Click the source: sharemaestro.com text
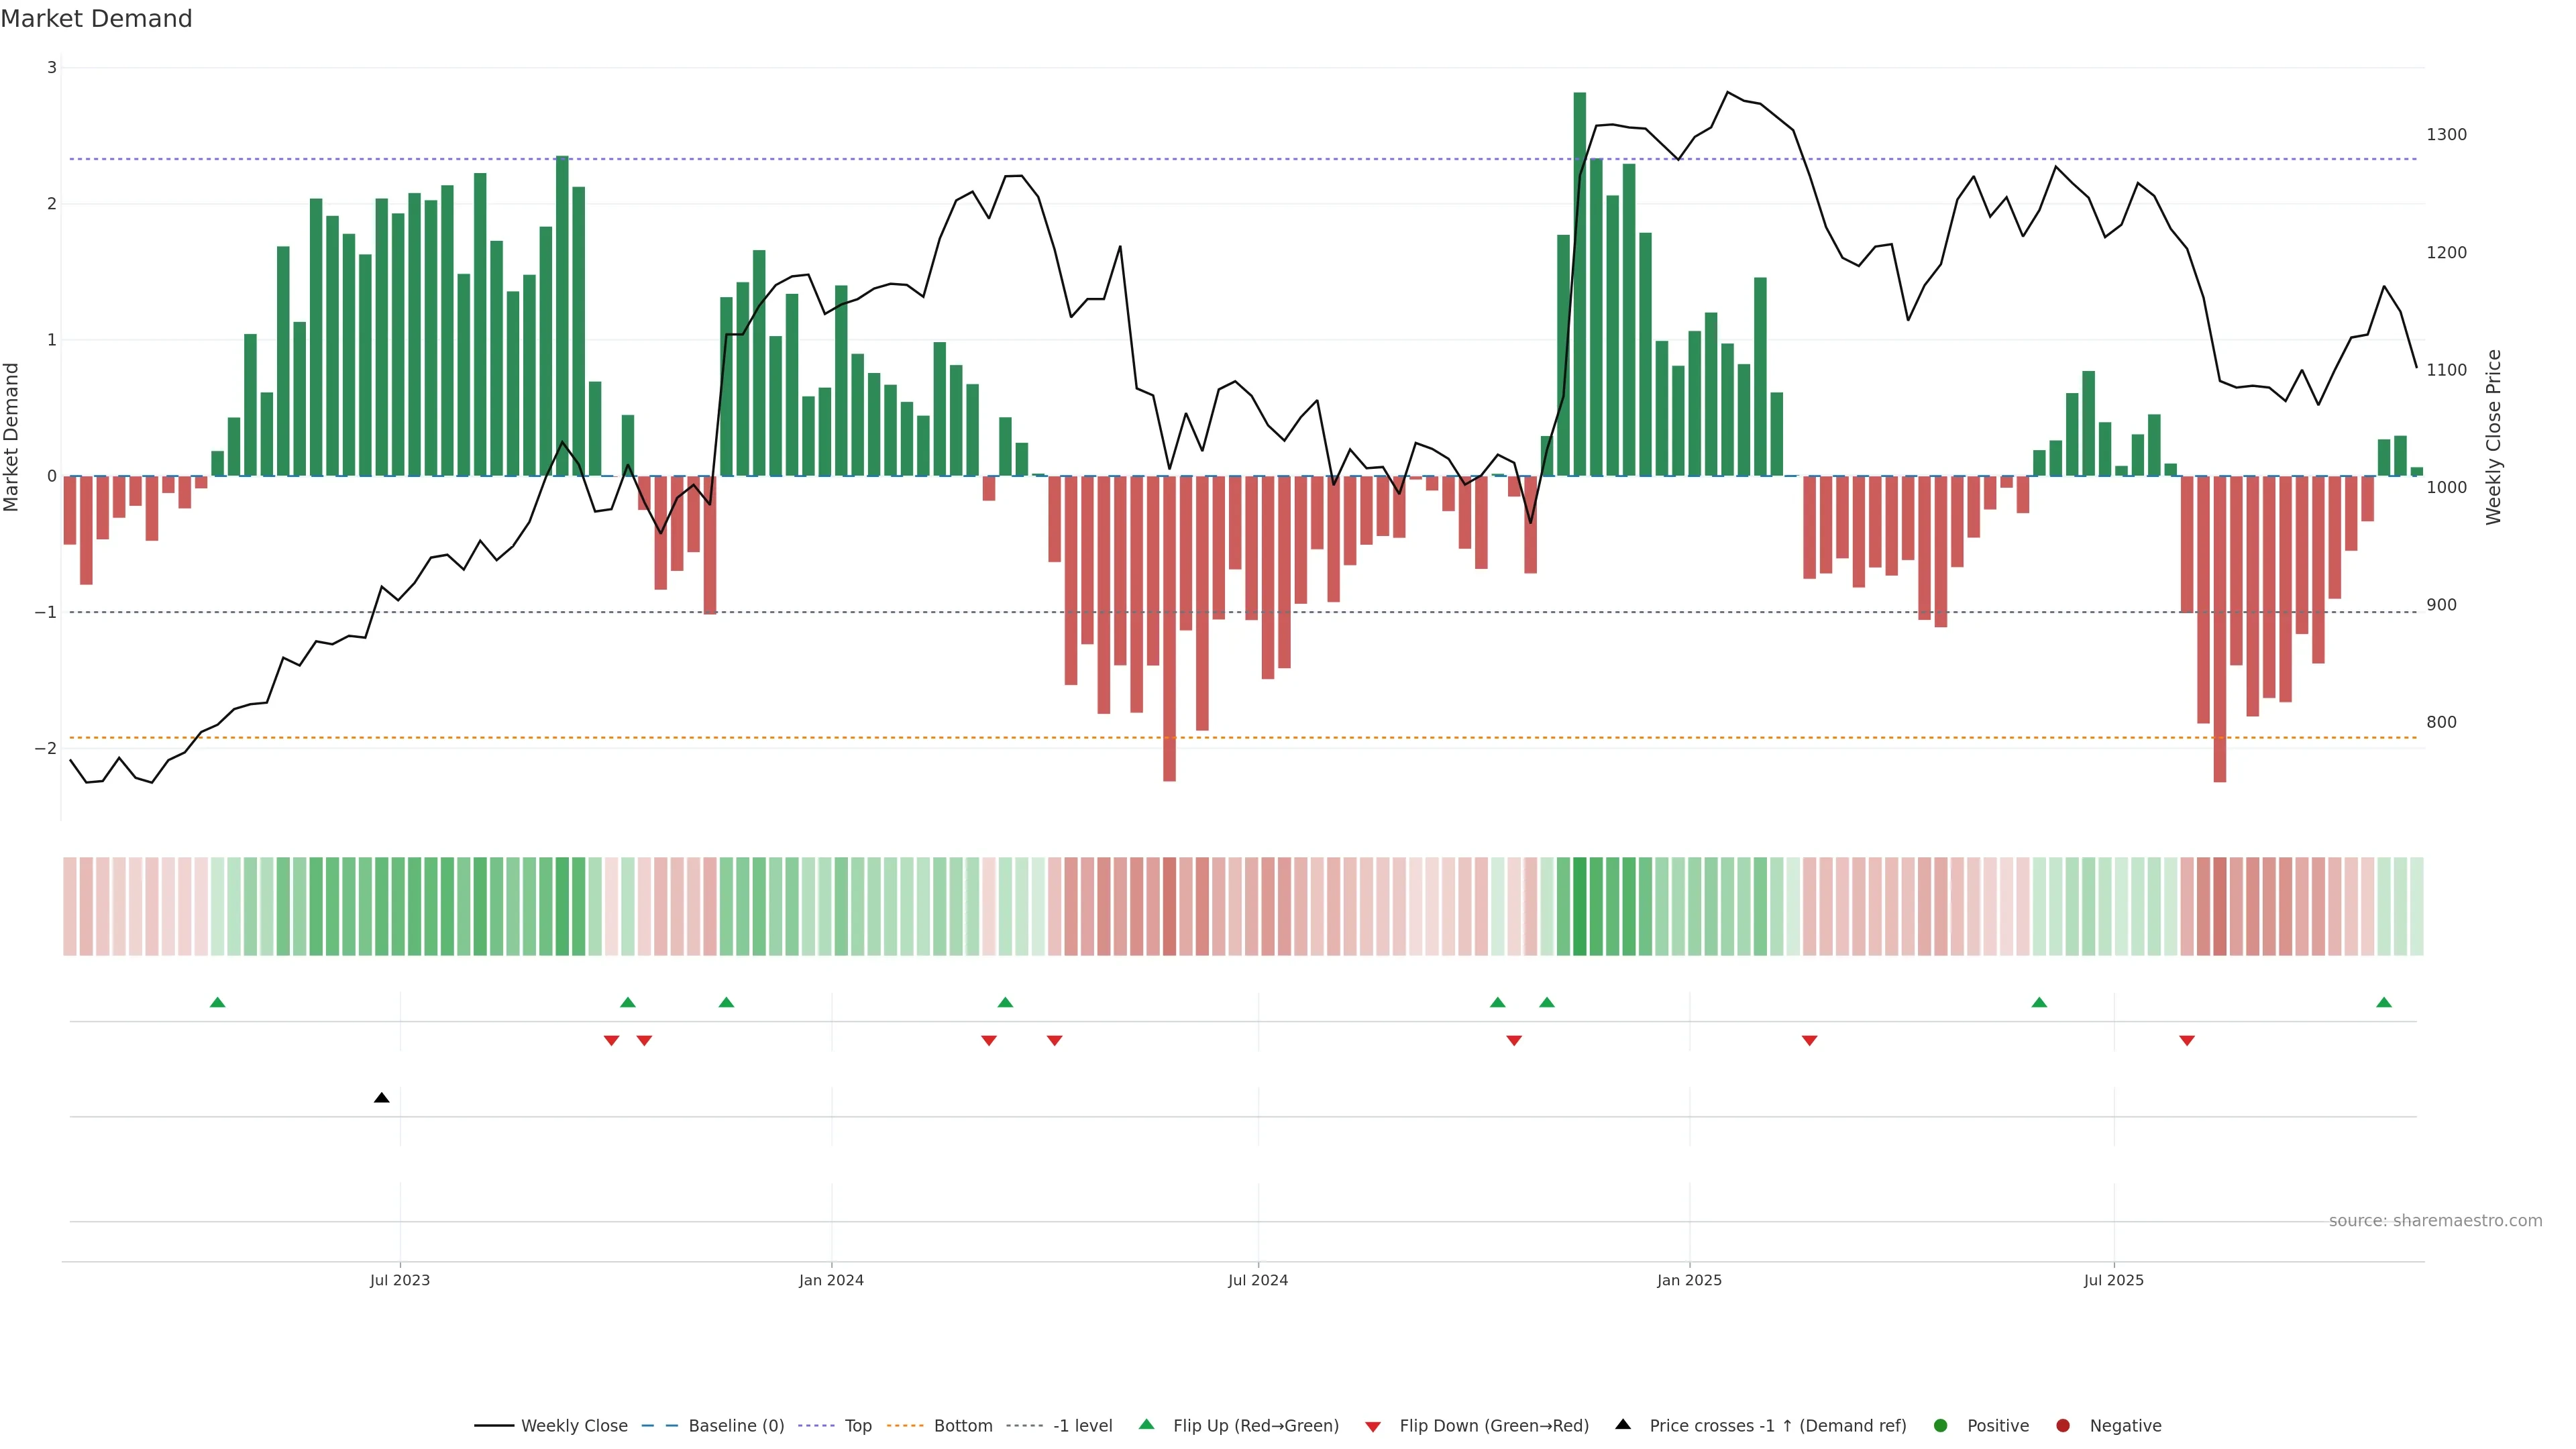Screen dimensions: 2576x1449 click(x=2435, y=1221)
